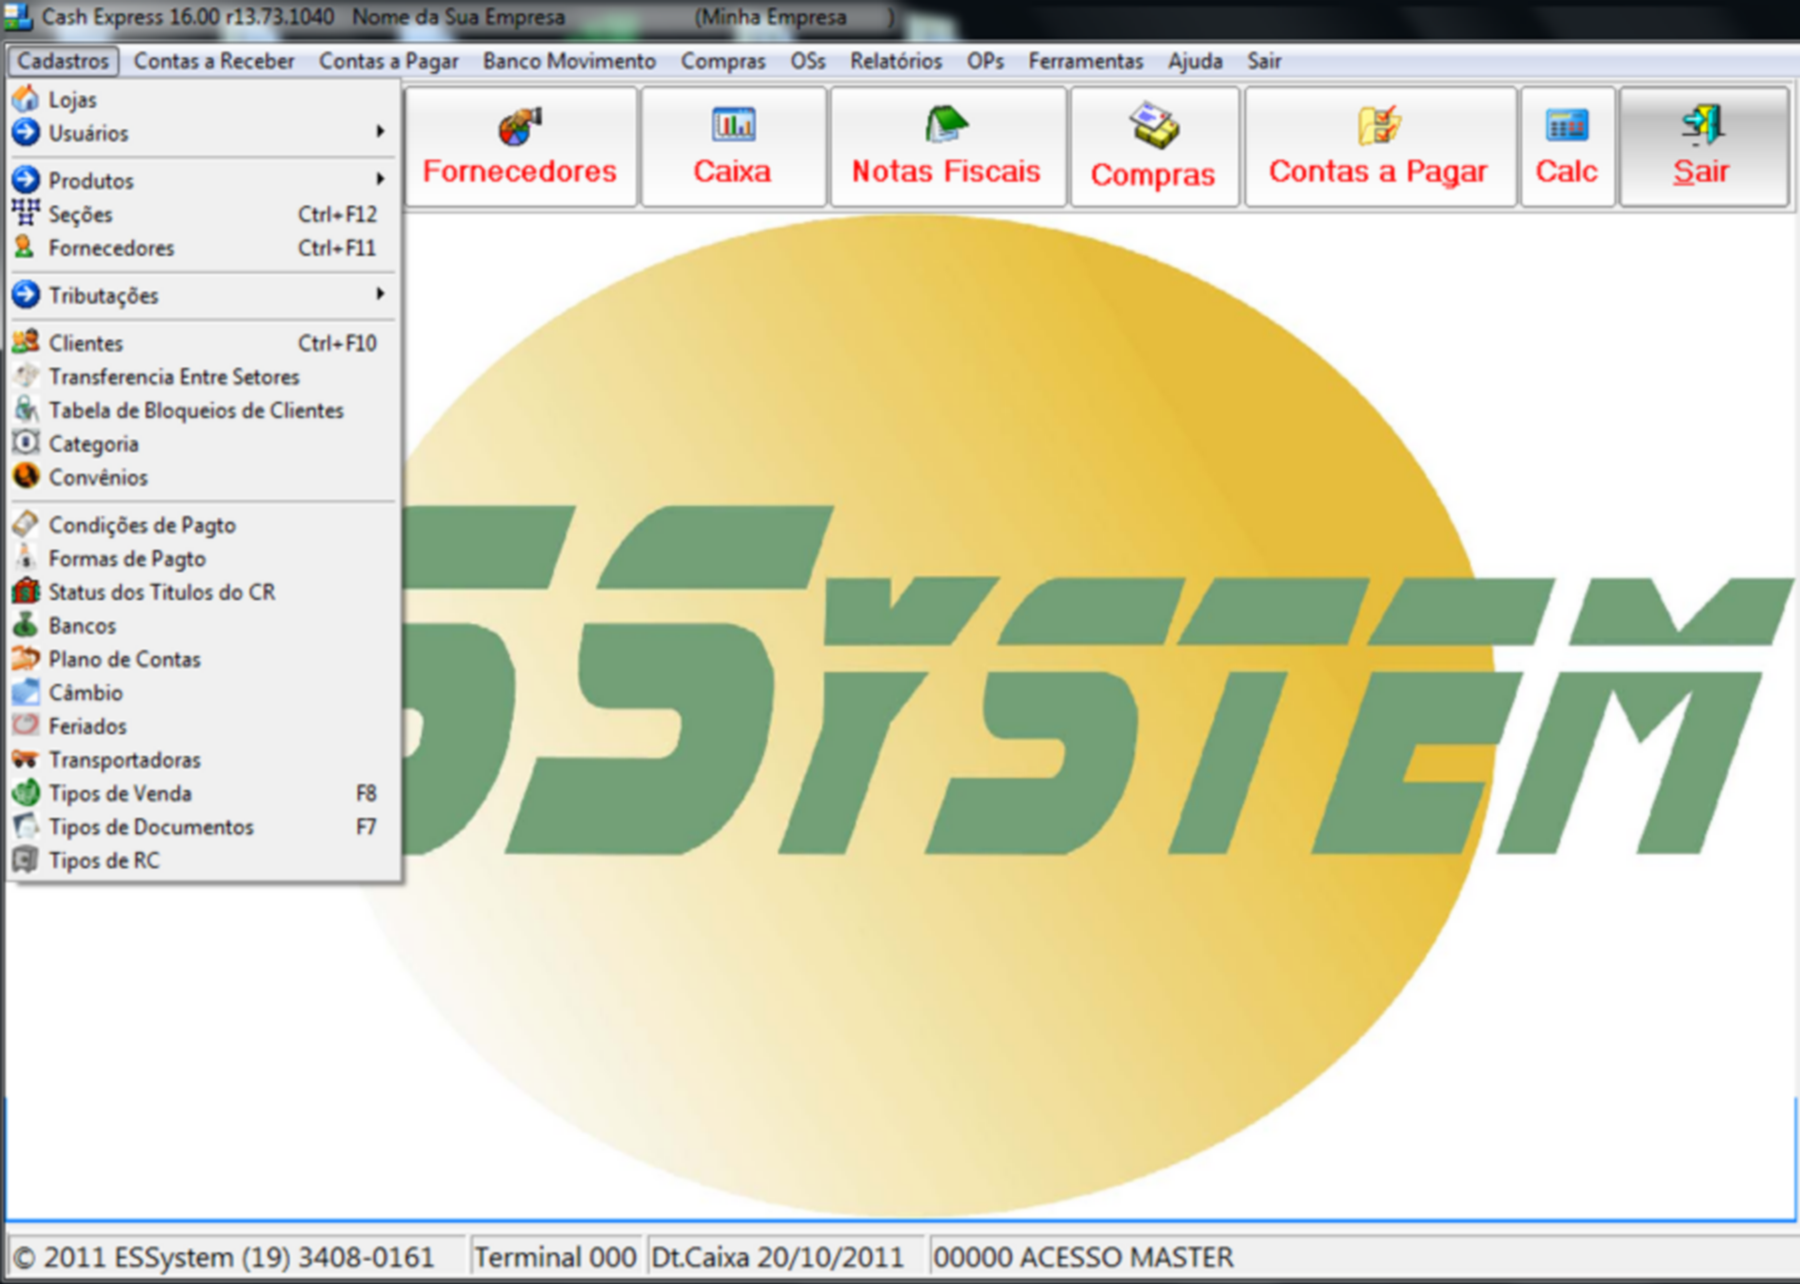The height and width of the screenshot is (1284, 1800).
Task: Click the Lojas house icon in menu
Action: [26, 99]
